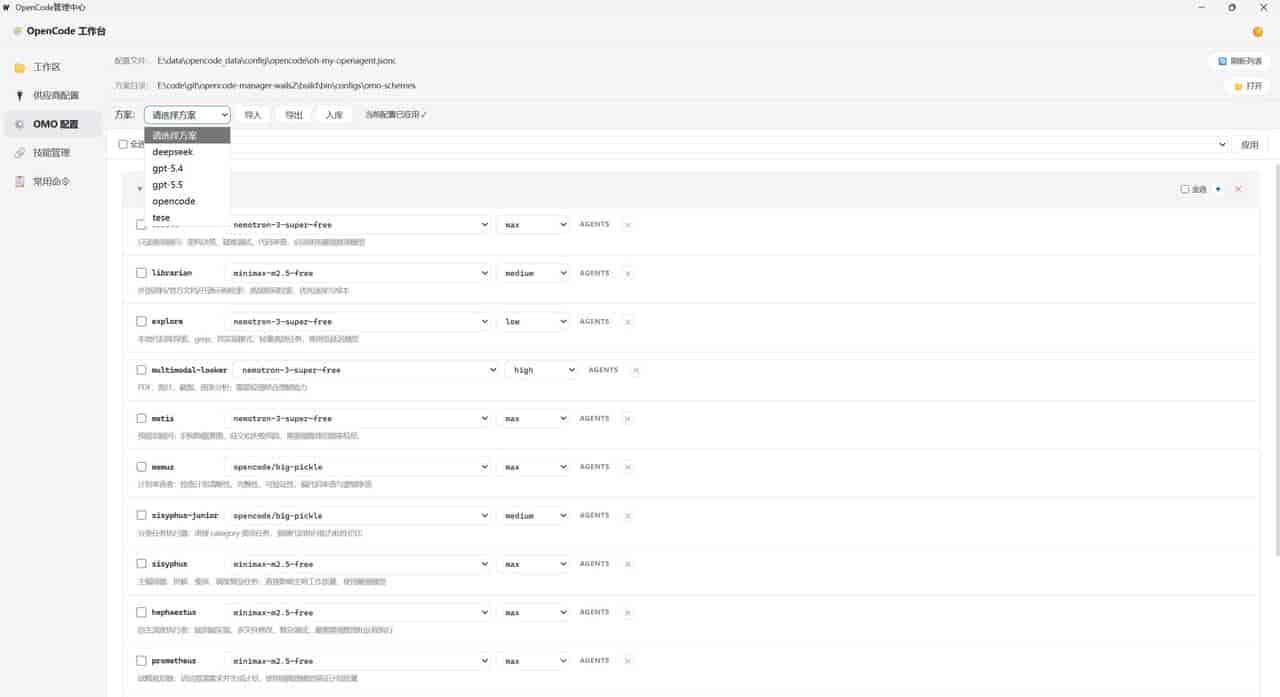Open 常用命令 clipboard icon

(20, 182)
